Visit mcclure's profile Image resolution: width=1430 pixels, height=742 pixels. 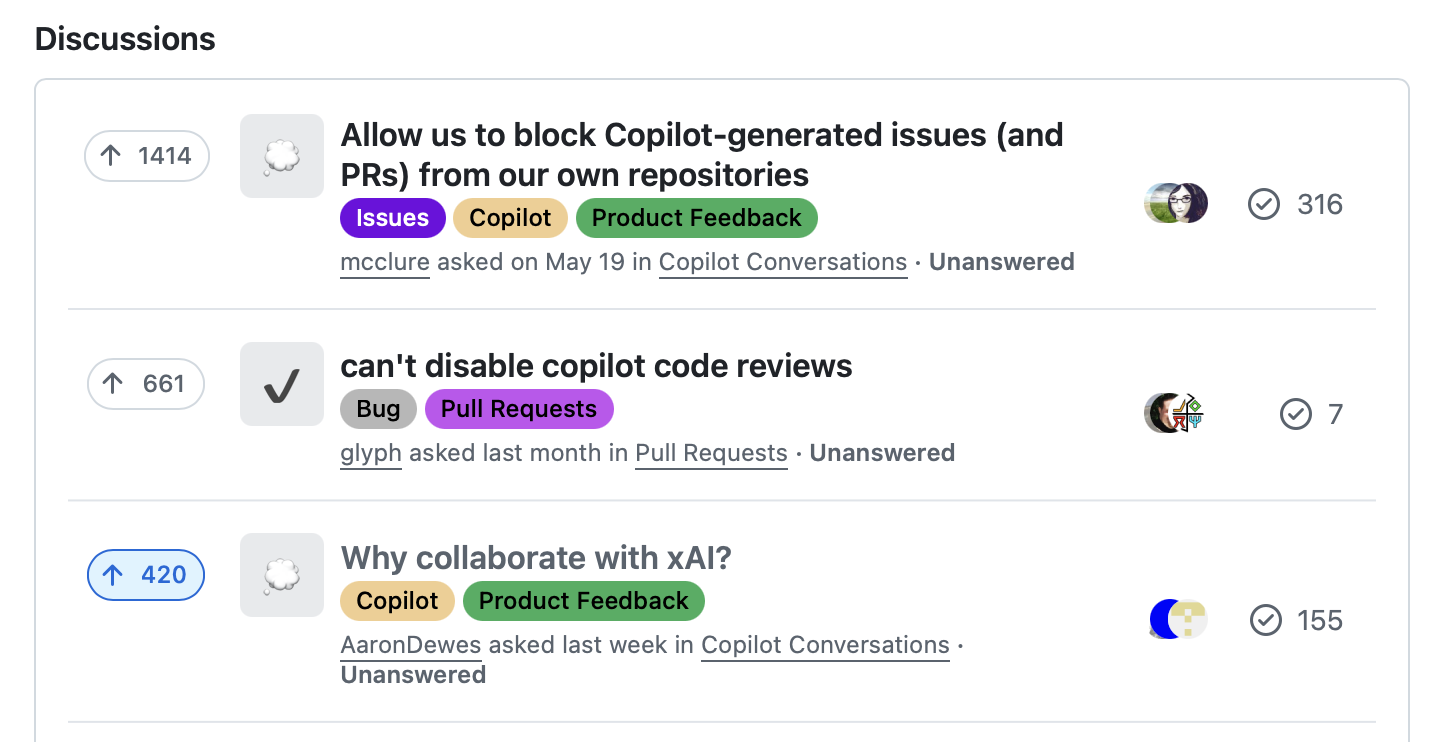[384, 262]
